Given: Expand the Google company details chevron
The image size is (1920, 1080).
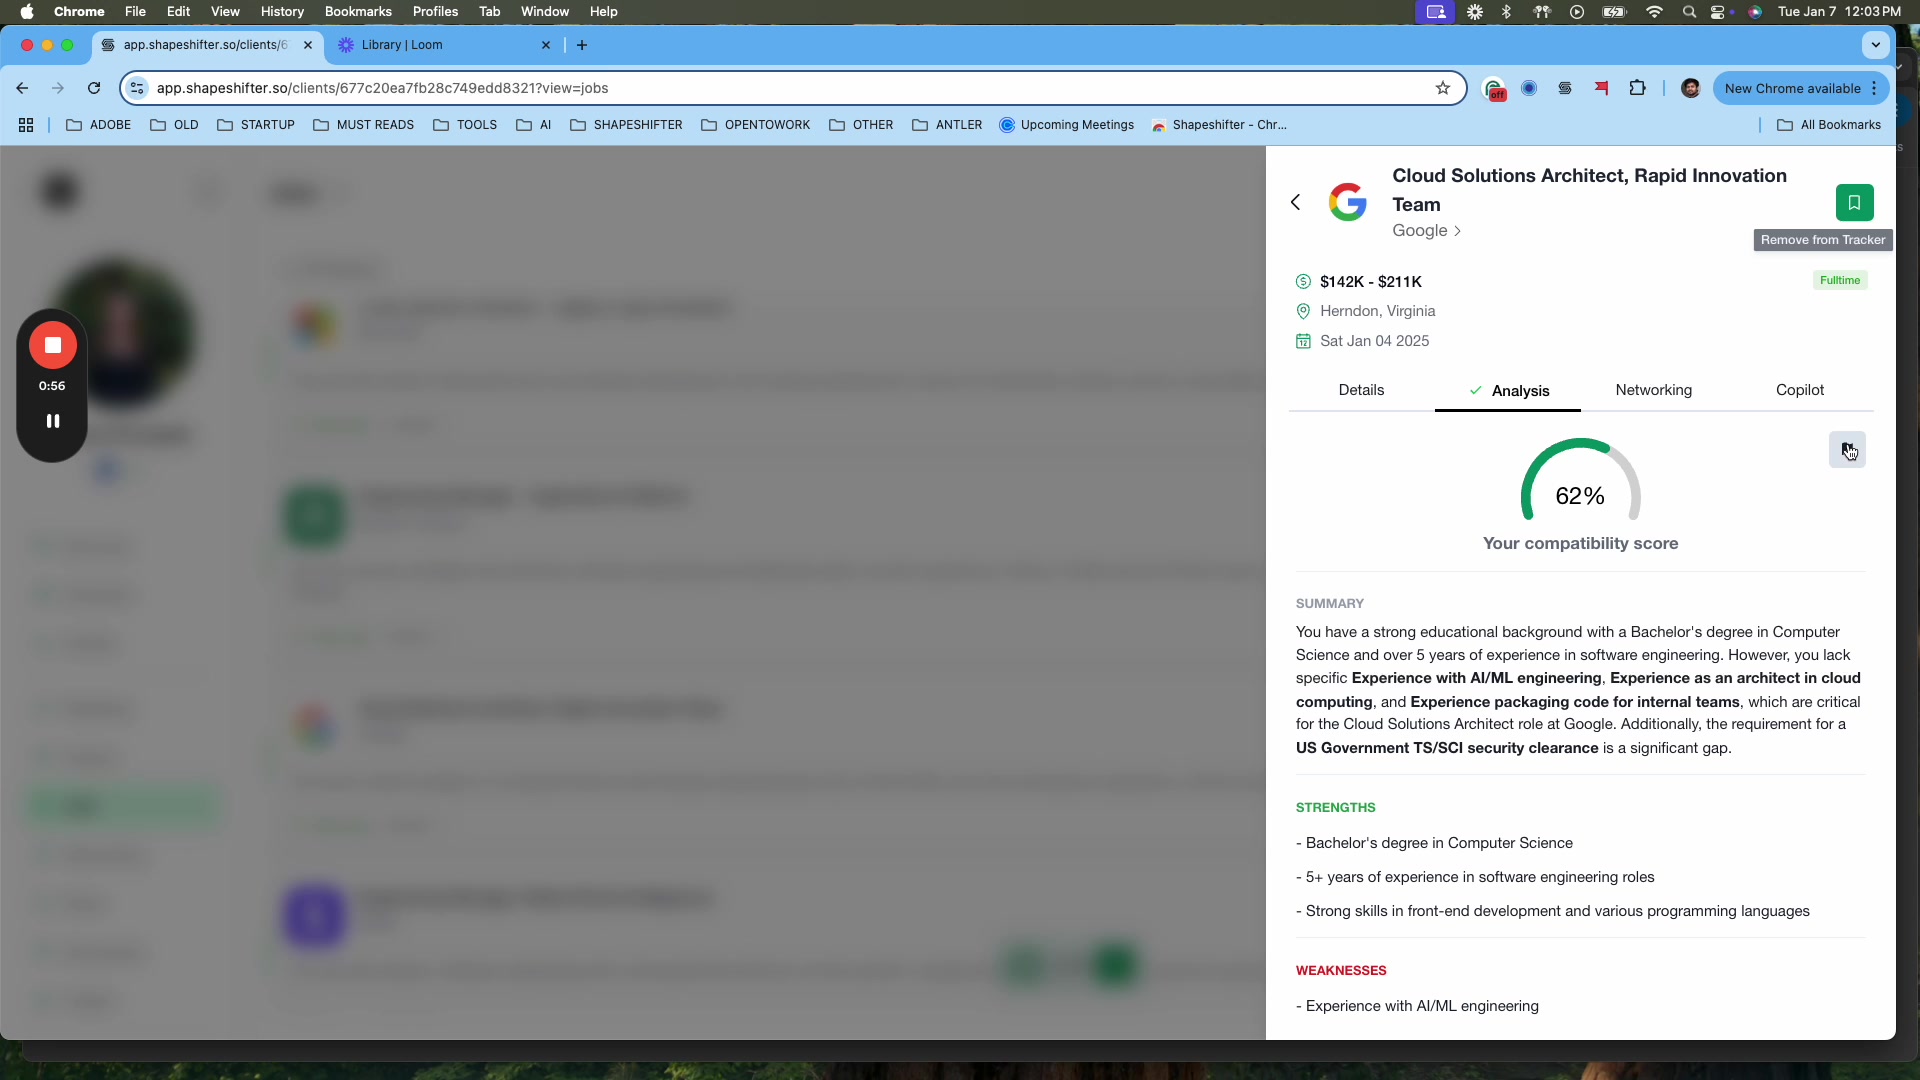Looking at the screenshot, I should coord(1458,231).
